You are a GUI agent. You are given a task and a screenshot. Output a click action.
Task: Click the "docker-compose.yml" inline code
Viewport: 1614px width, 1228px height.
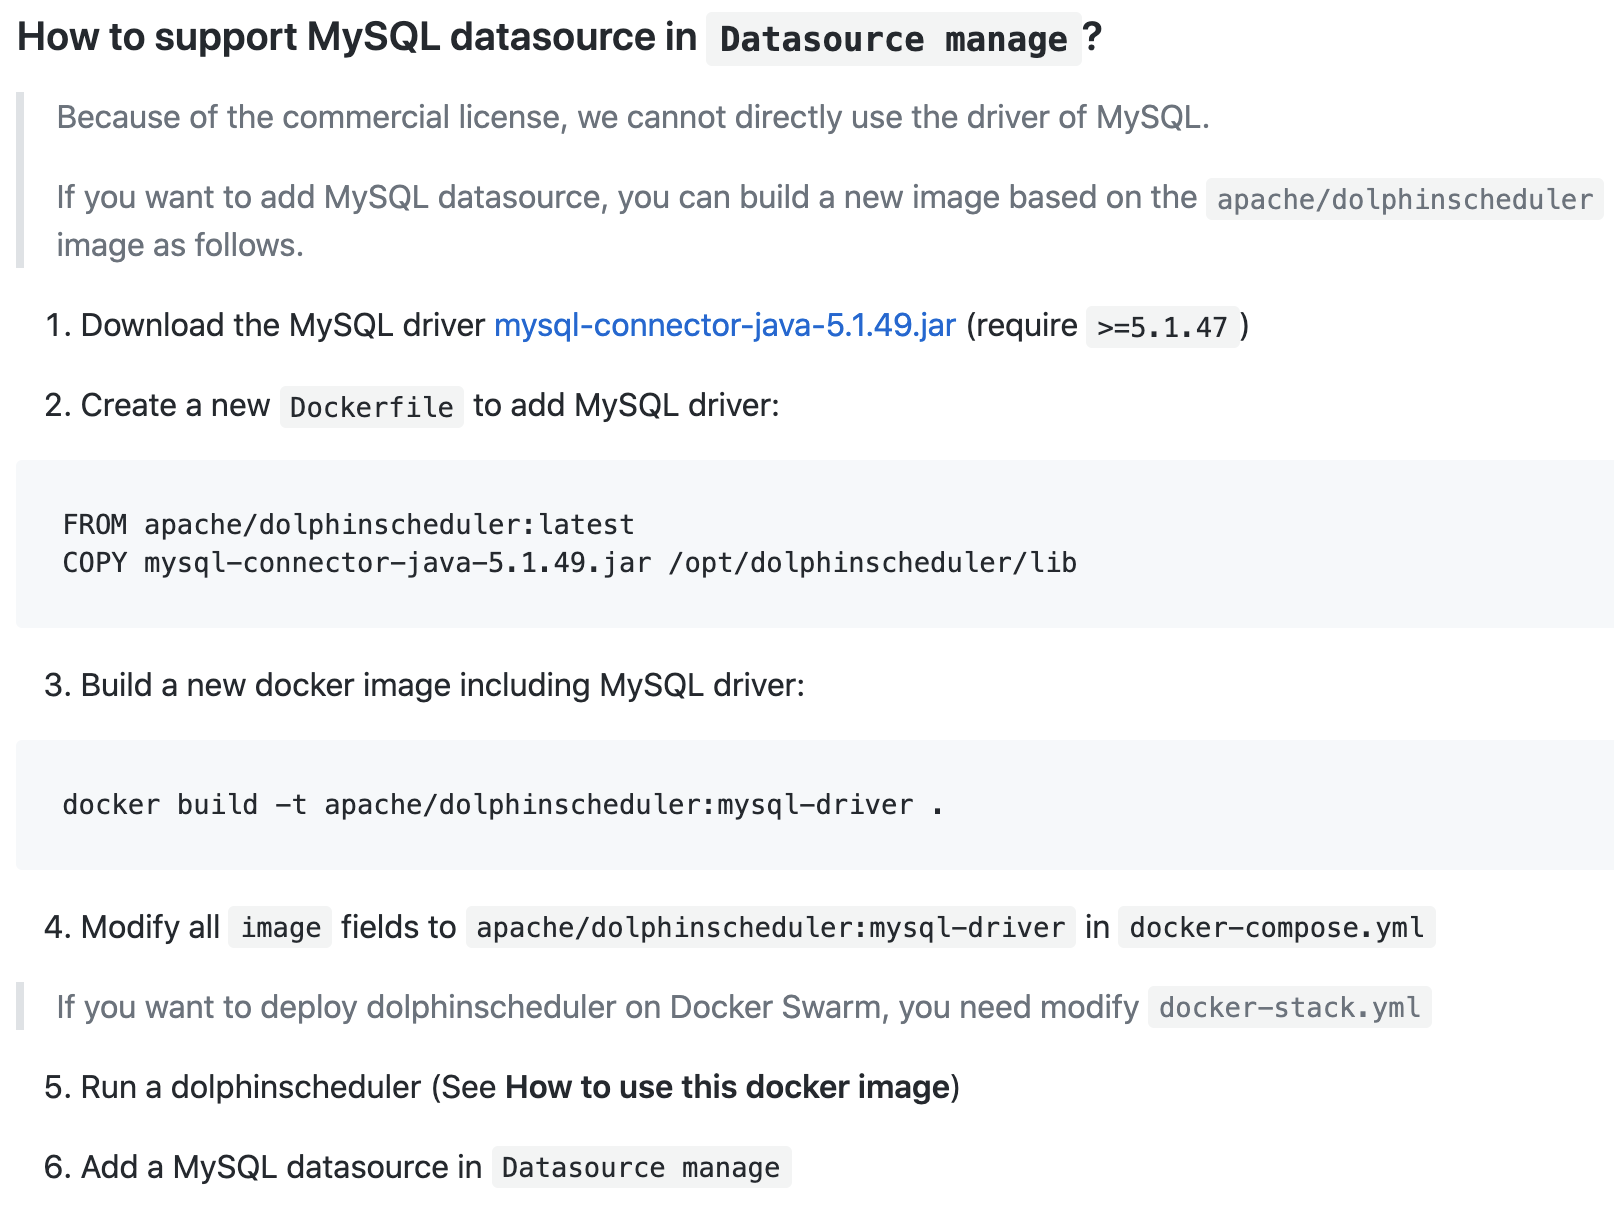[x=1276, y=928]
